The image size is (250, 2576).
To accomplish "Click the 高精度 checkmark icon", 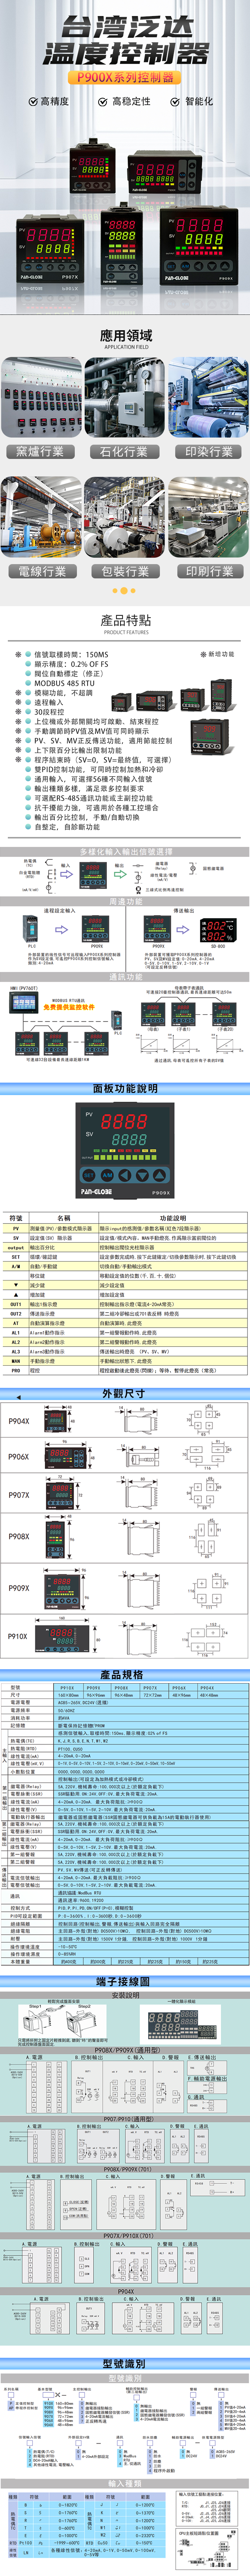I will coord(34,101).
